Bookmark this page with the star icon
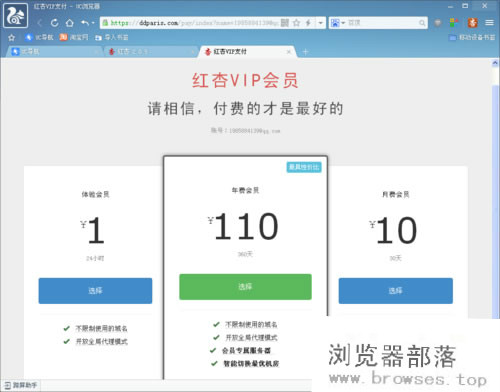Image resolution: width=500 pixels, height=392 pixels. [296, 23]
